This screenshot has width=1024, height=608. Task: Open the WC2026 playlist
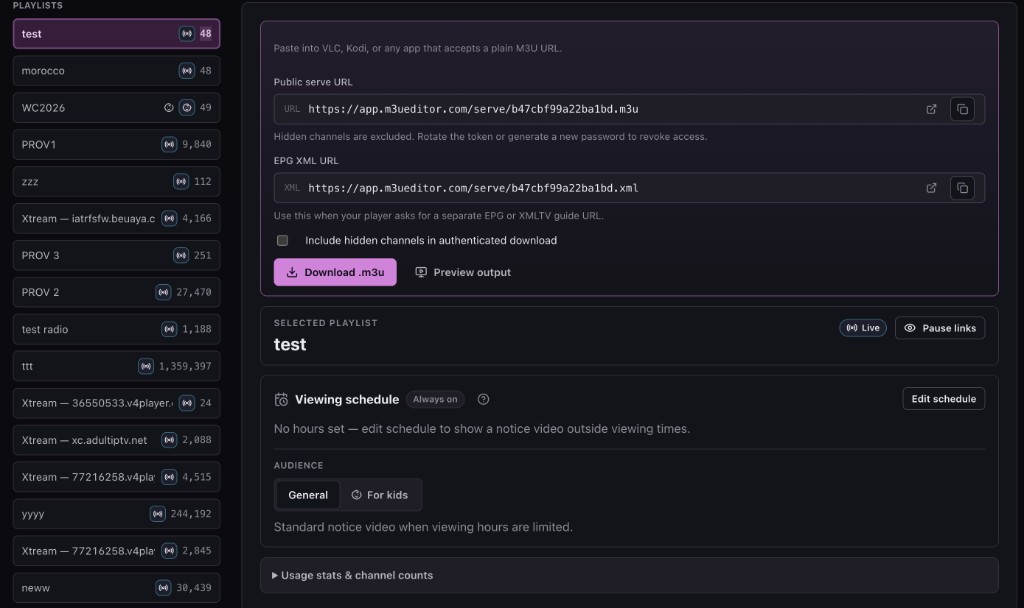click(116, 108)
